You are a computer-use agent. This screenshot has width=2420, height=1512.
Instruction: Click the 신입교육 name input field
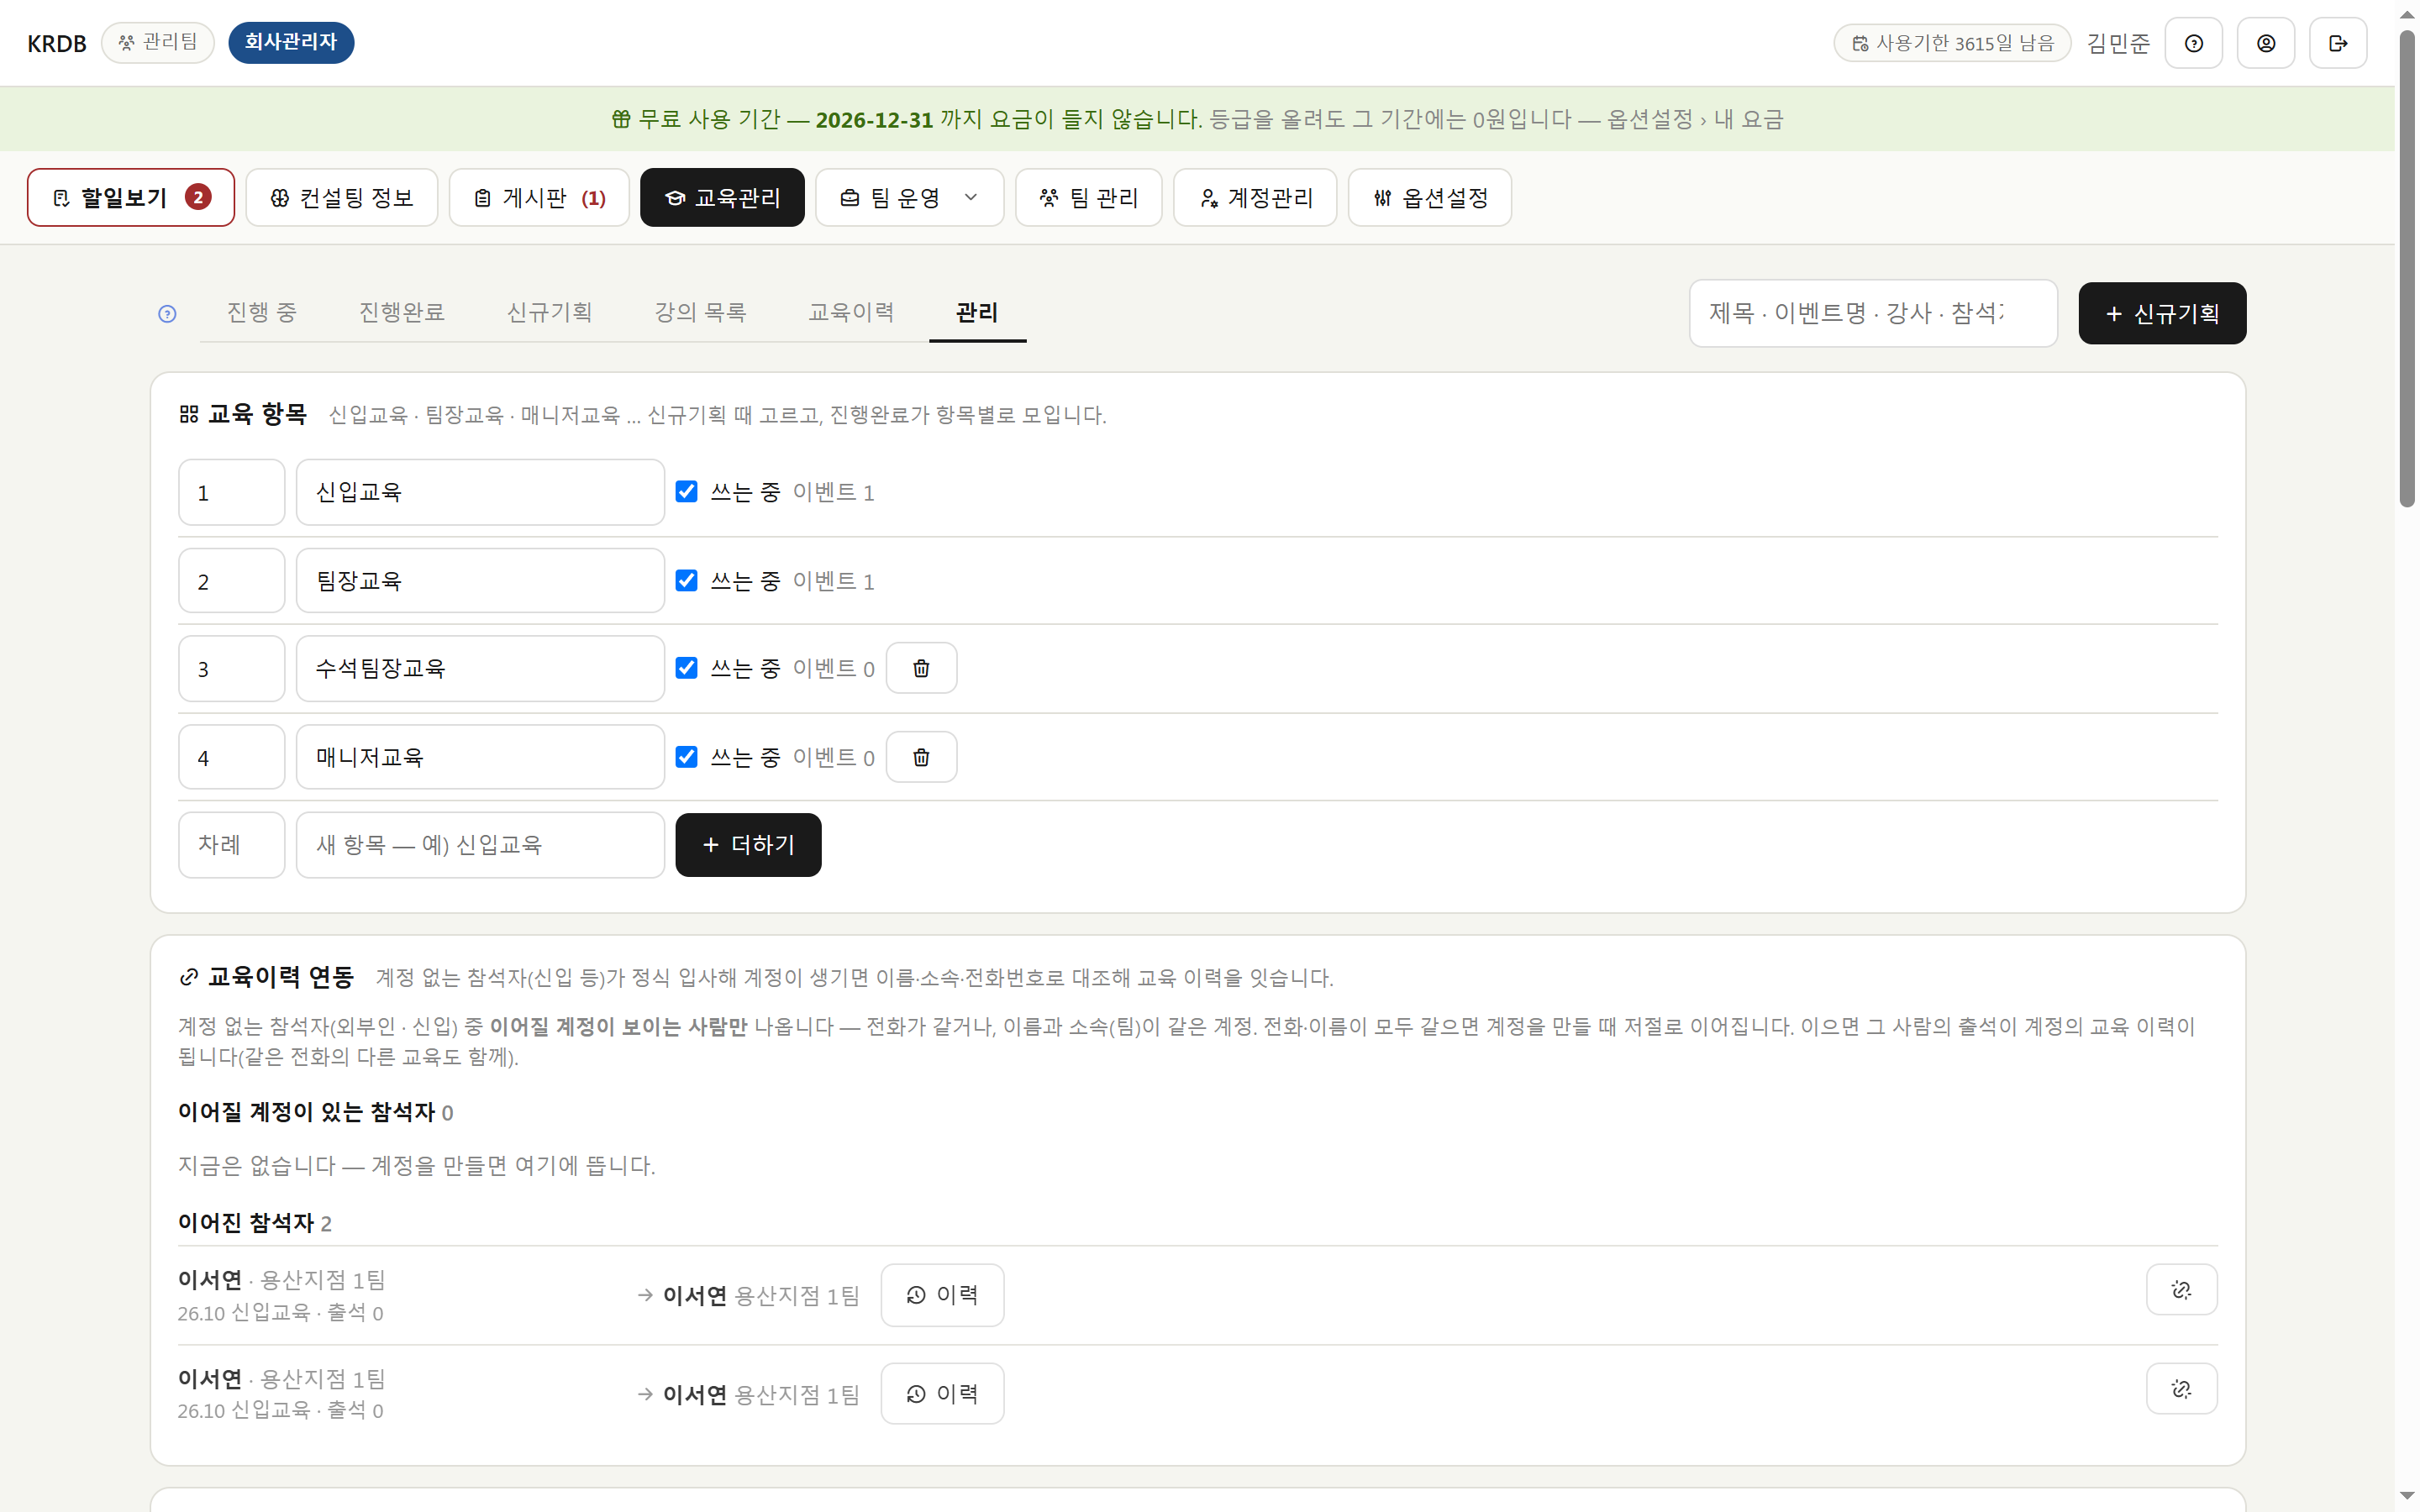(480, 492)
